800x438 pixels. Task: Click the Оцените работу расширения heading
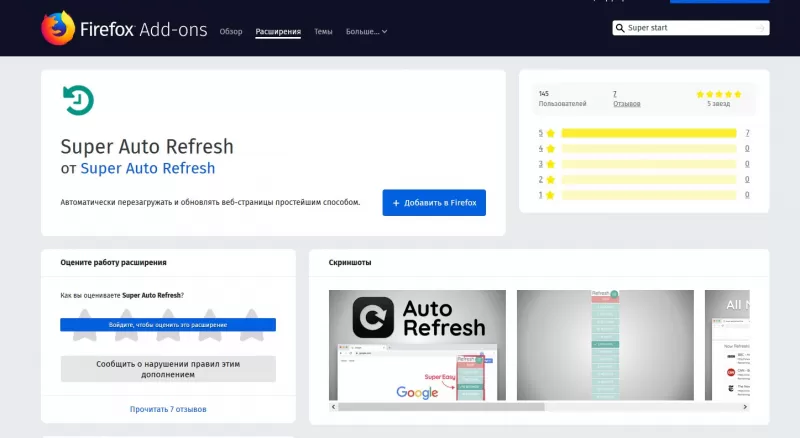click(x=113, y=262)
